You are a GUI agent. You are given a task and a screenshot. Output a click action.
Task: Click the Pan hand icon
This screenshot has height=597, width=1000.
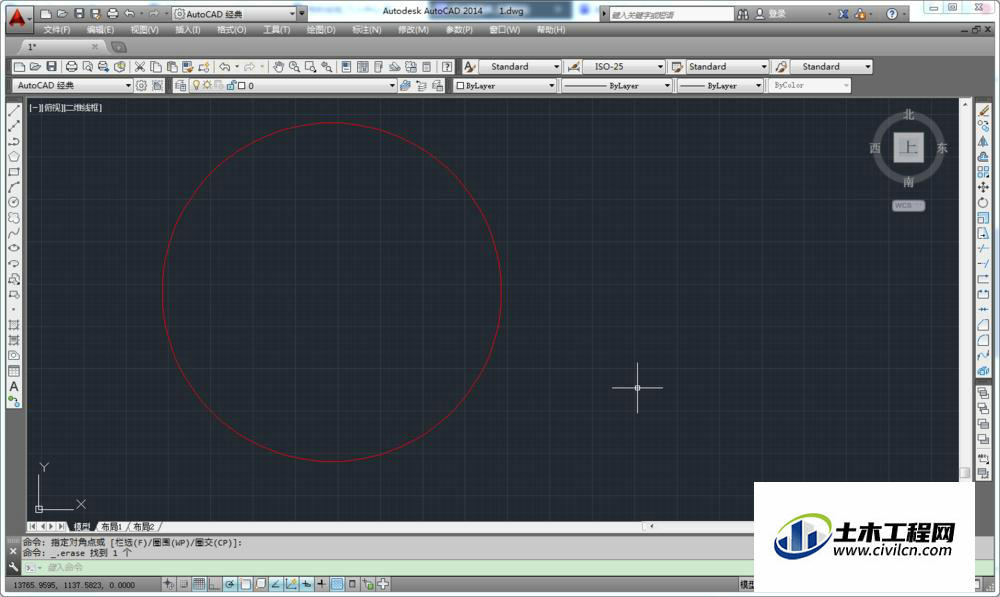[278, 66]
